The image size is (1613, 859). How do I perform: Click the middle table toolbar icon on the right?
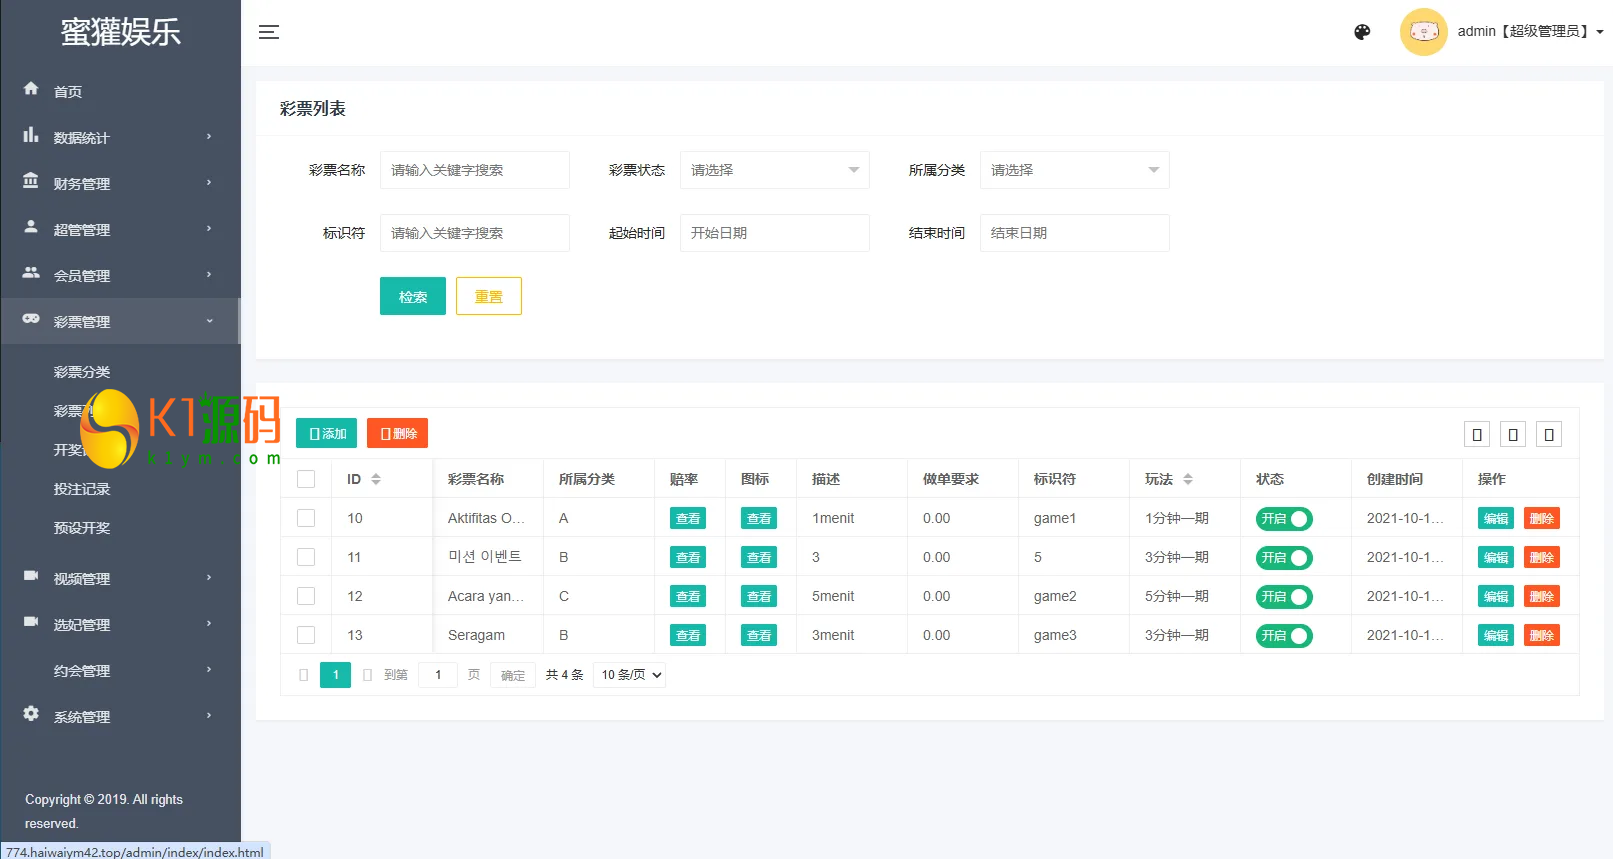(1513, 434)
